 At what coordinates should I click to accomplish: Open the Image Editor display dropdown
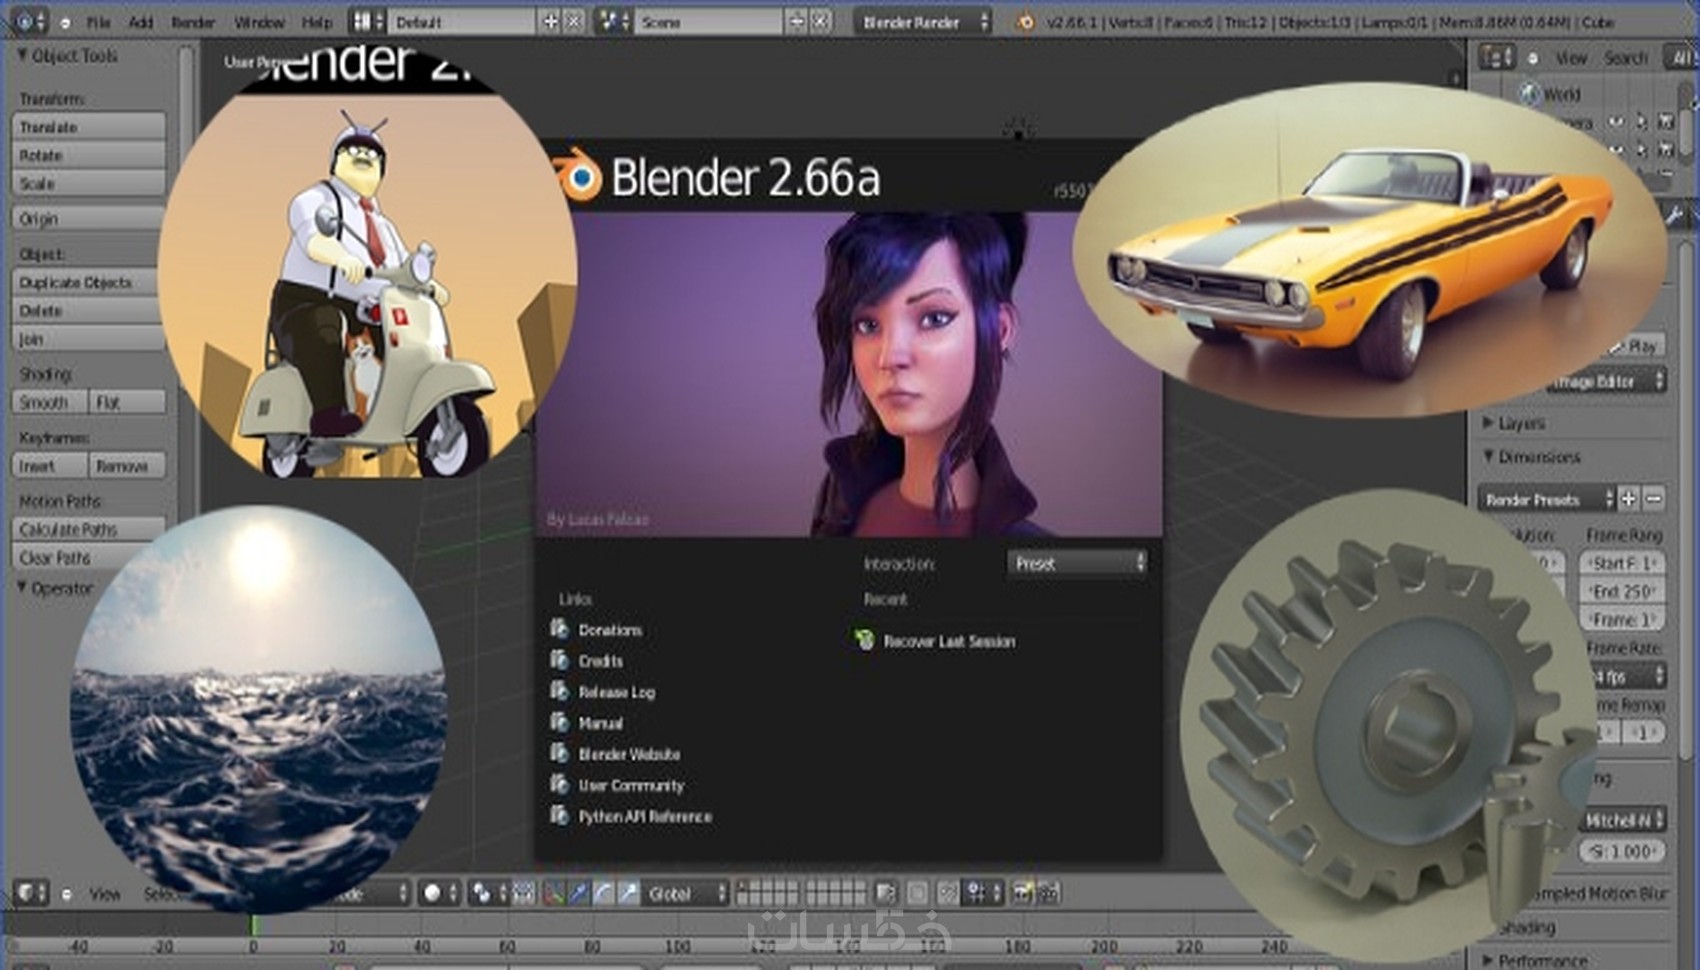pos(1607,381)
